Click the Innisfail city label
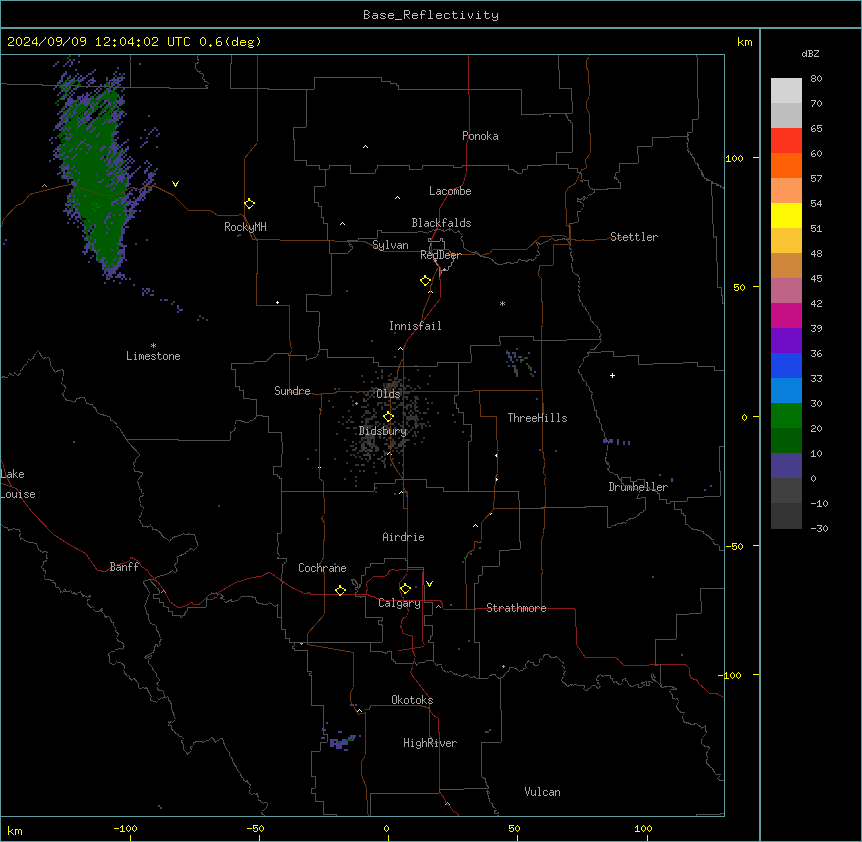 coord(415,326)
